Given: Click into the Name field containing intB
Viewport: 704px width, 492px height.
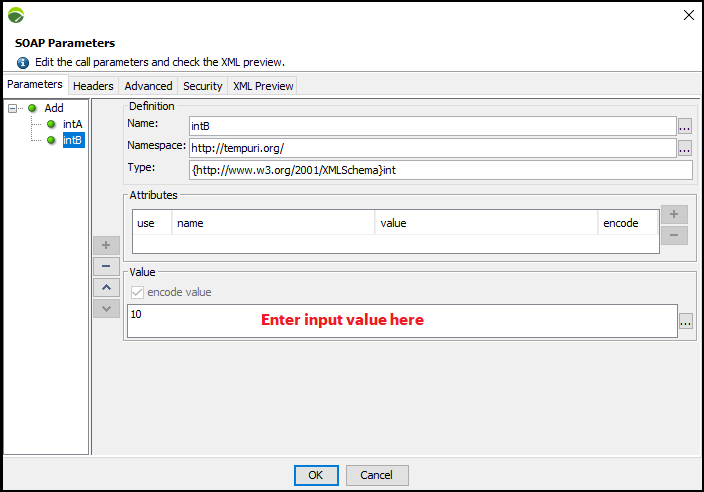Looking at the screenshot, I should [x=433, y=126].
